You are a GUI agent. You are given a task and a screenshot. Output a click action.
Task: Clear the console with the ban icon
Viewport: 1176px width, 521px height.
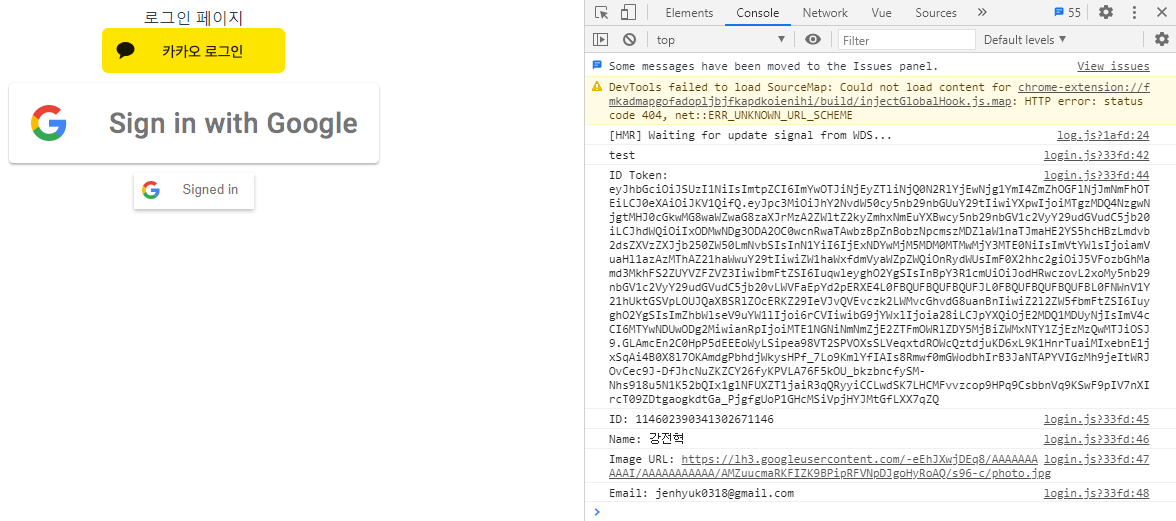pos(629,40)
